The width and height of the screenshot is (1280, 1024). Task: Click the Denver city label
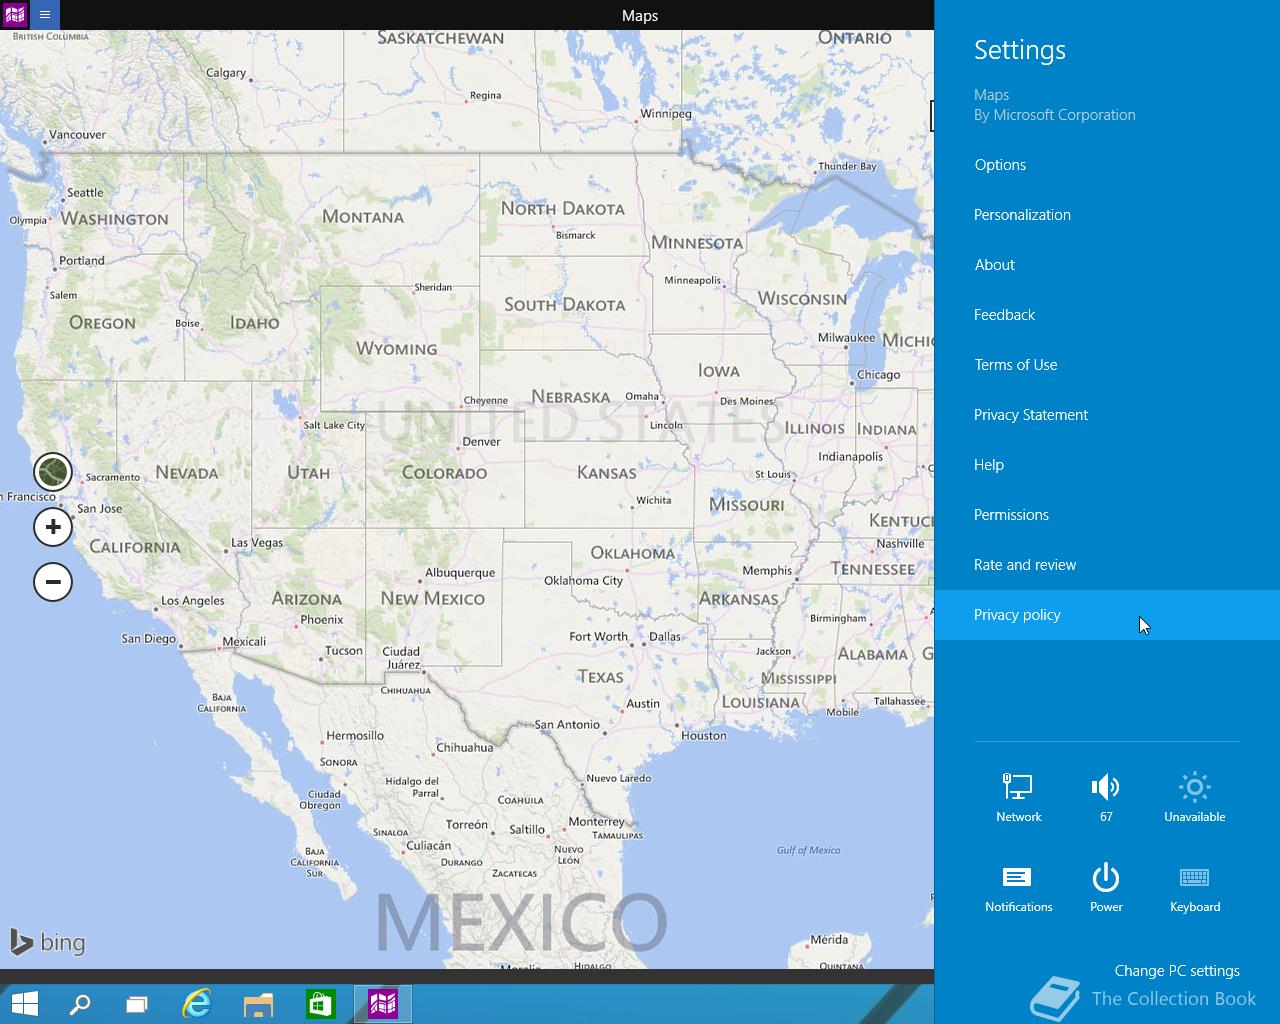tap(481, 441)
